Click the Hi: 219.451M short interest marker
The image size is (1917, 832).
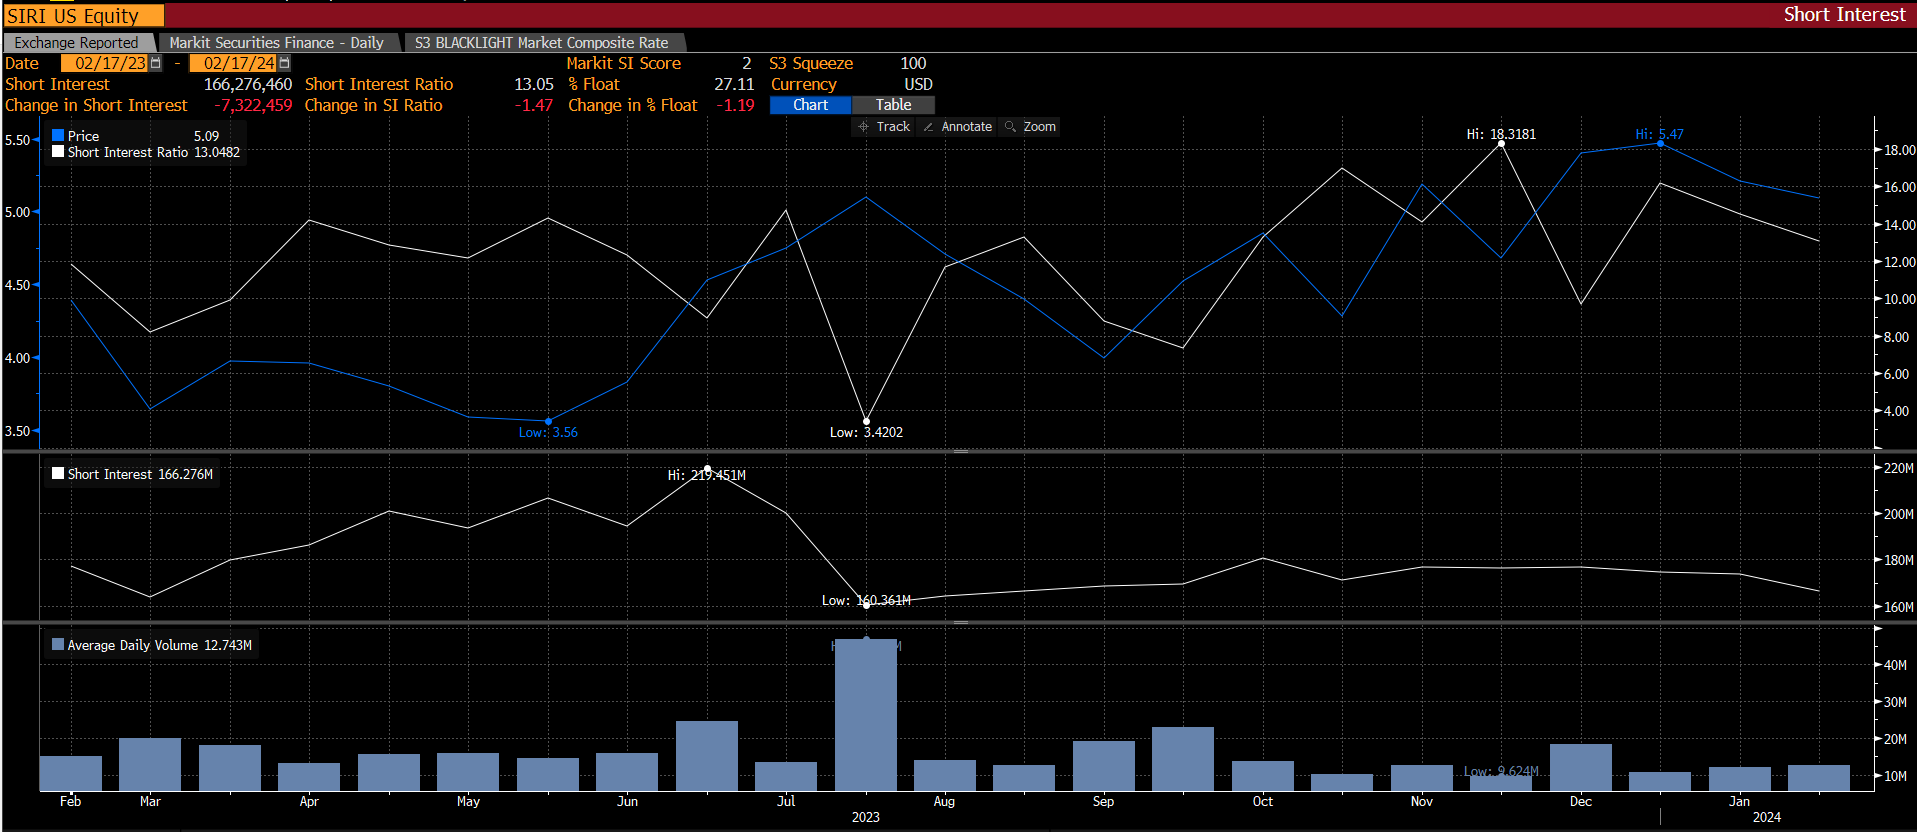[707, 468]
